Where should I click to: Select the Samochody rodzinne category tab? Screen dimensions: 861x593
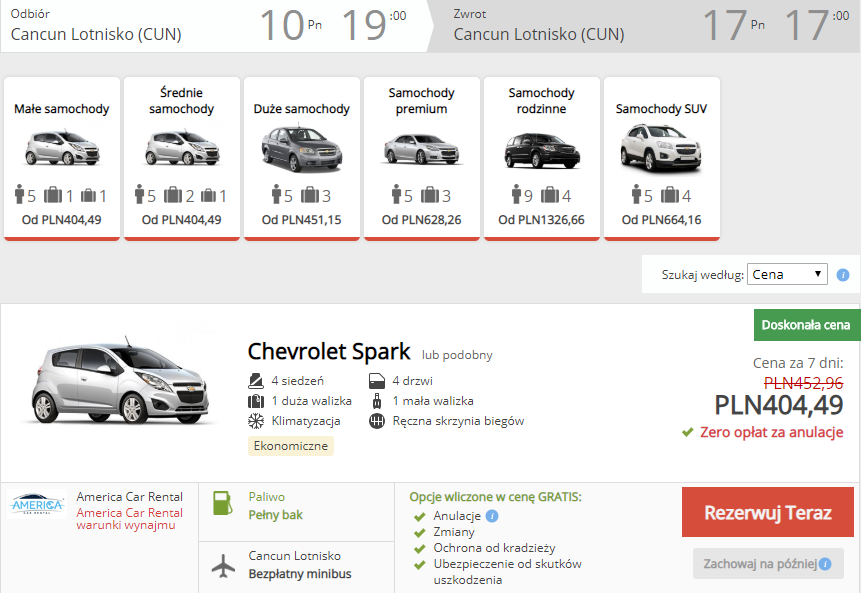(x=541, y=158)
